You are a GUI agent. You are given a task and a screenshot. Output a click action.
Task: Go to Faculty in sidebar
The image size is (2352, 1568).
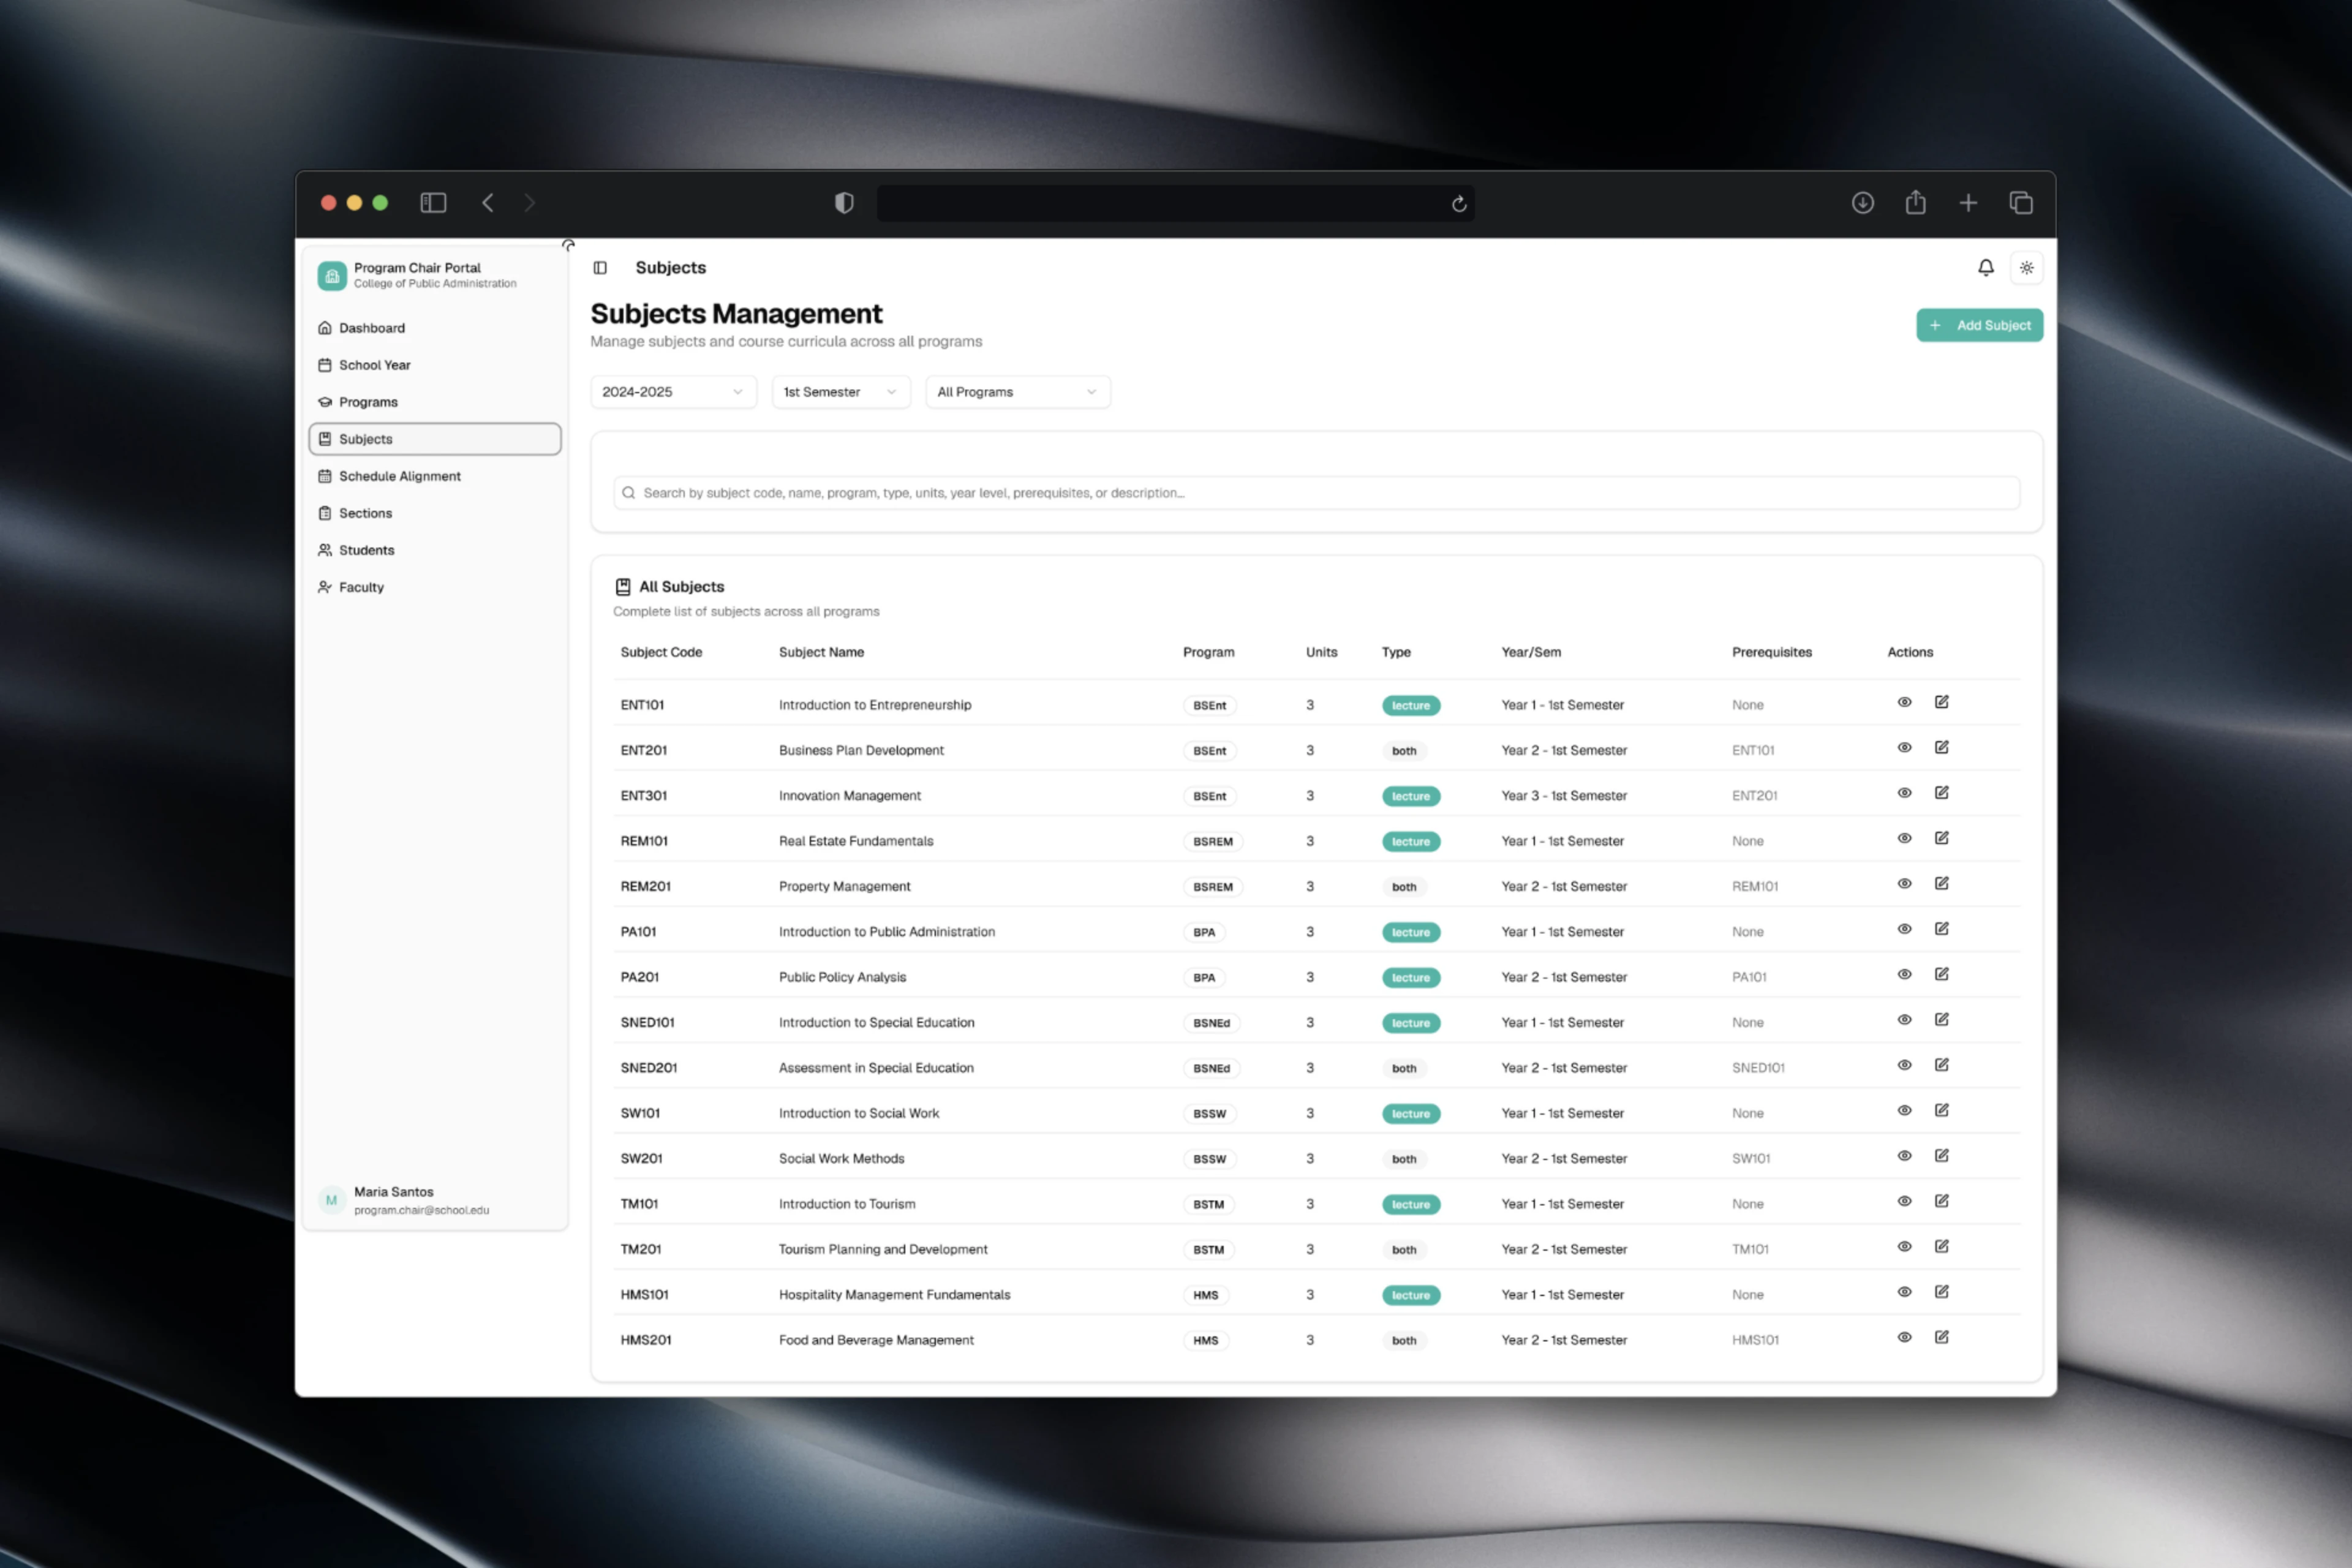click(434, 587)
